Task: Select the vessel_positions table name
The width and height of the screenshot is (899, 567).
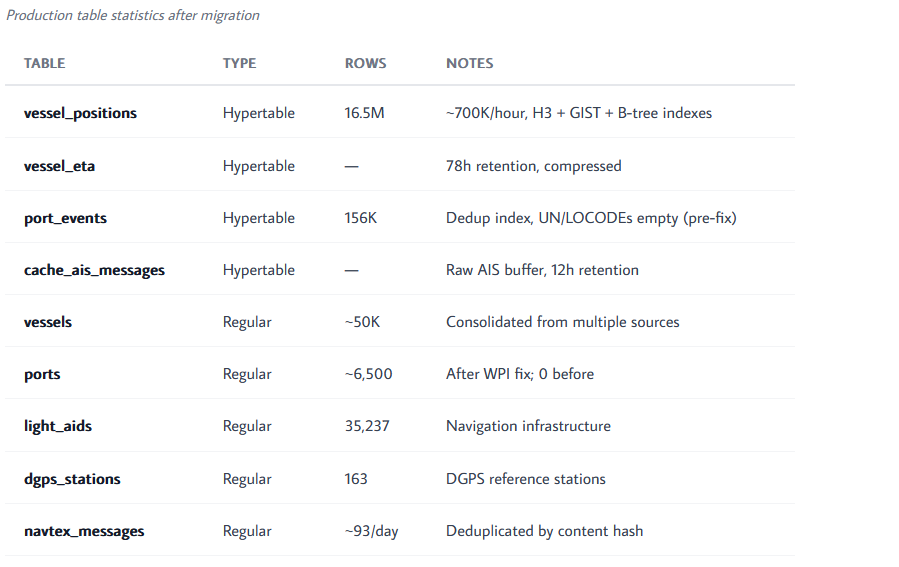Action: [x=80, y=113]
